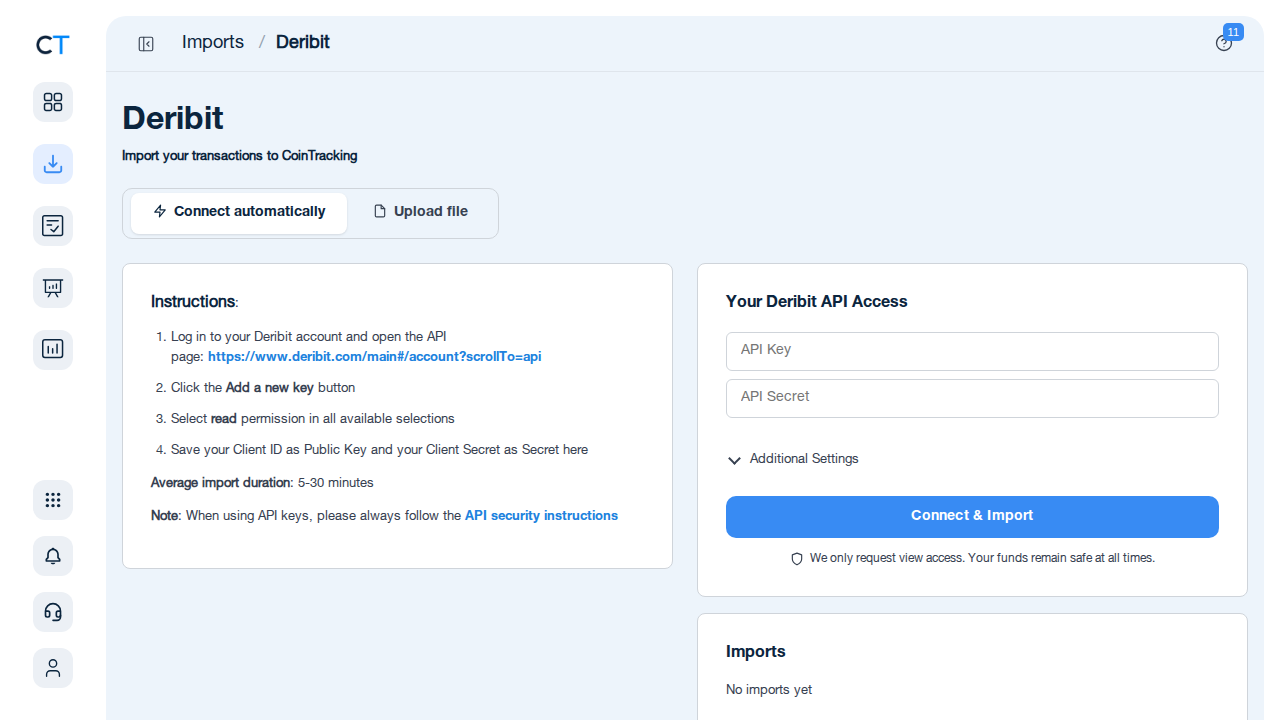Open help icon with 11 badge
1280x720 pixels.
1224,43
